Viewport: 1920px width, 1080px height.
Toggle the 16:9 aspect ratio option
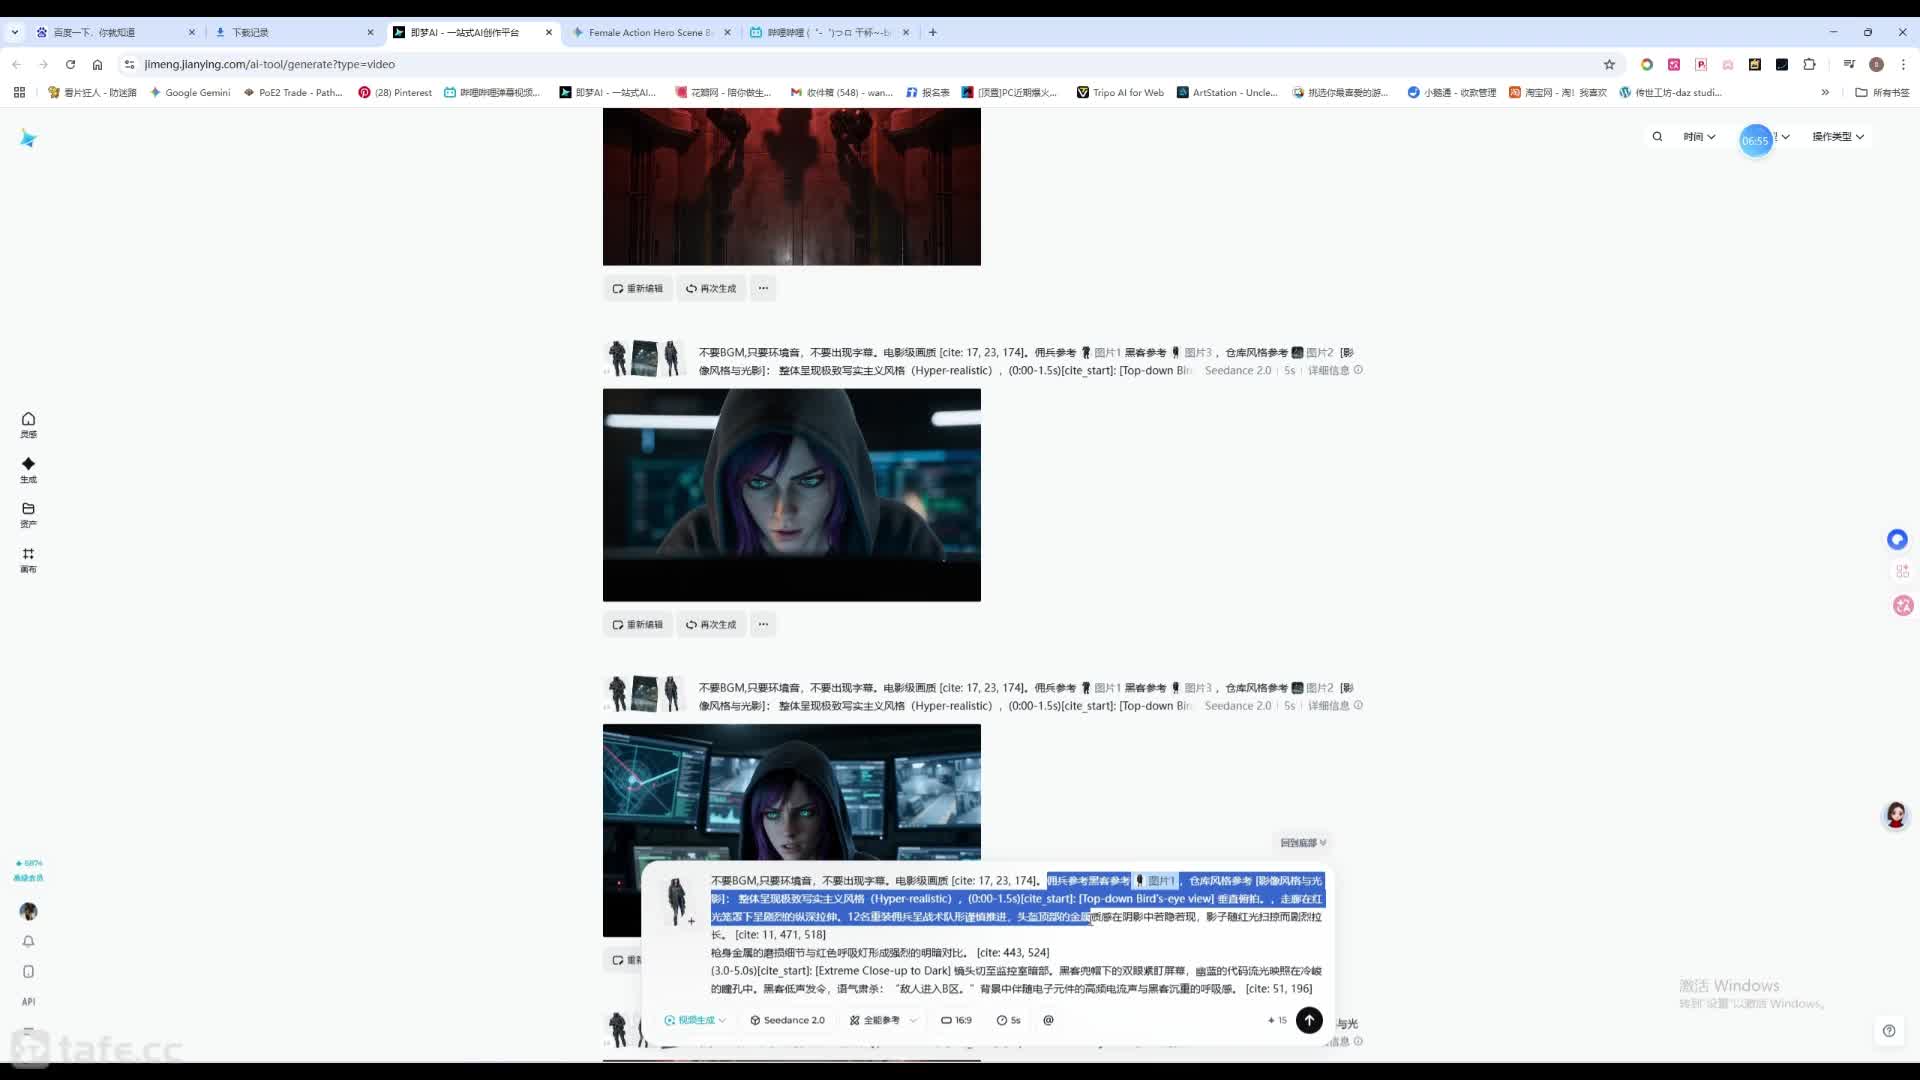click(x=957, y=1020)
